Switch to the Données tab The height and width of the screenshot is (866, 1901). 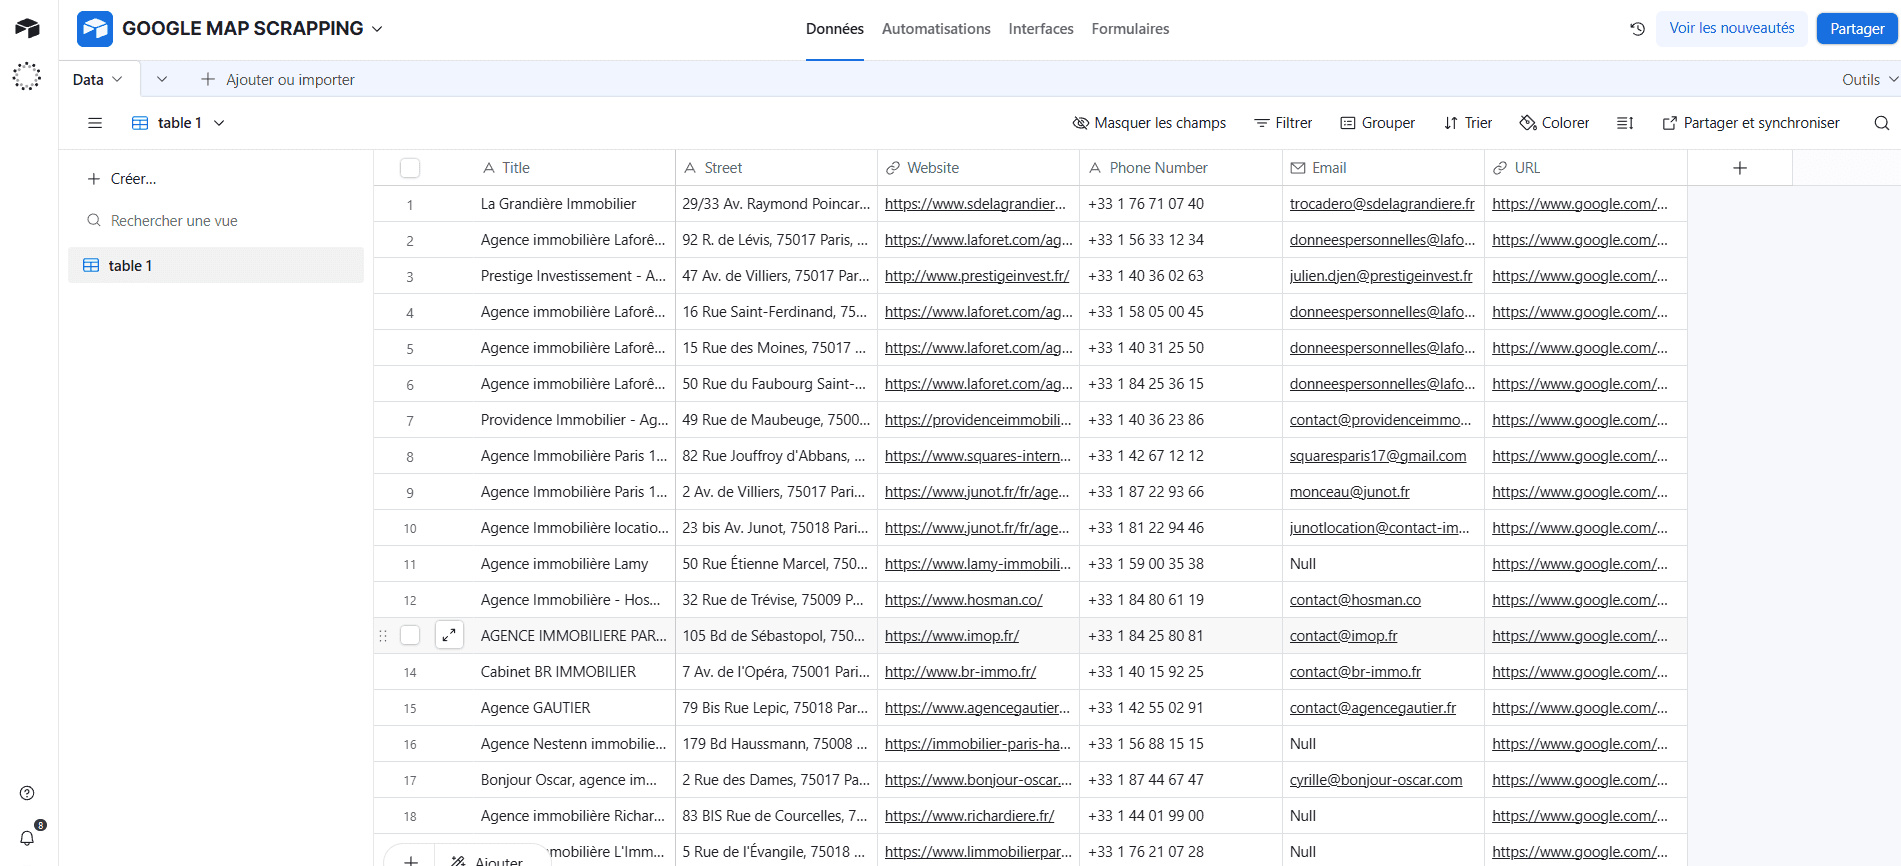pos(835,29)
